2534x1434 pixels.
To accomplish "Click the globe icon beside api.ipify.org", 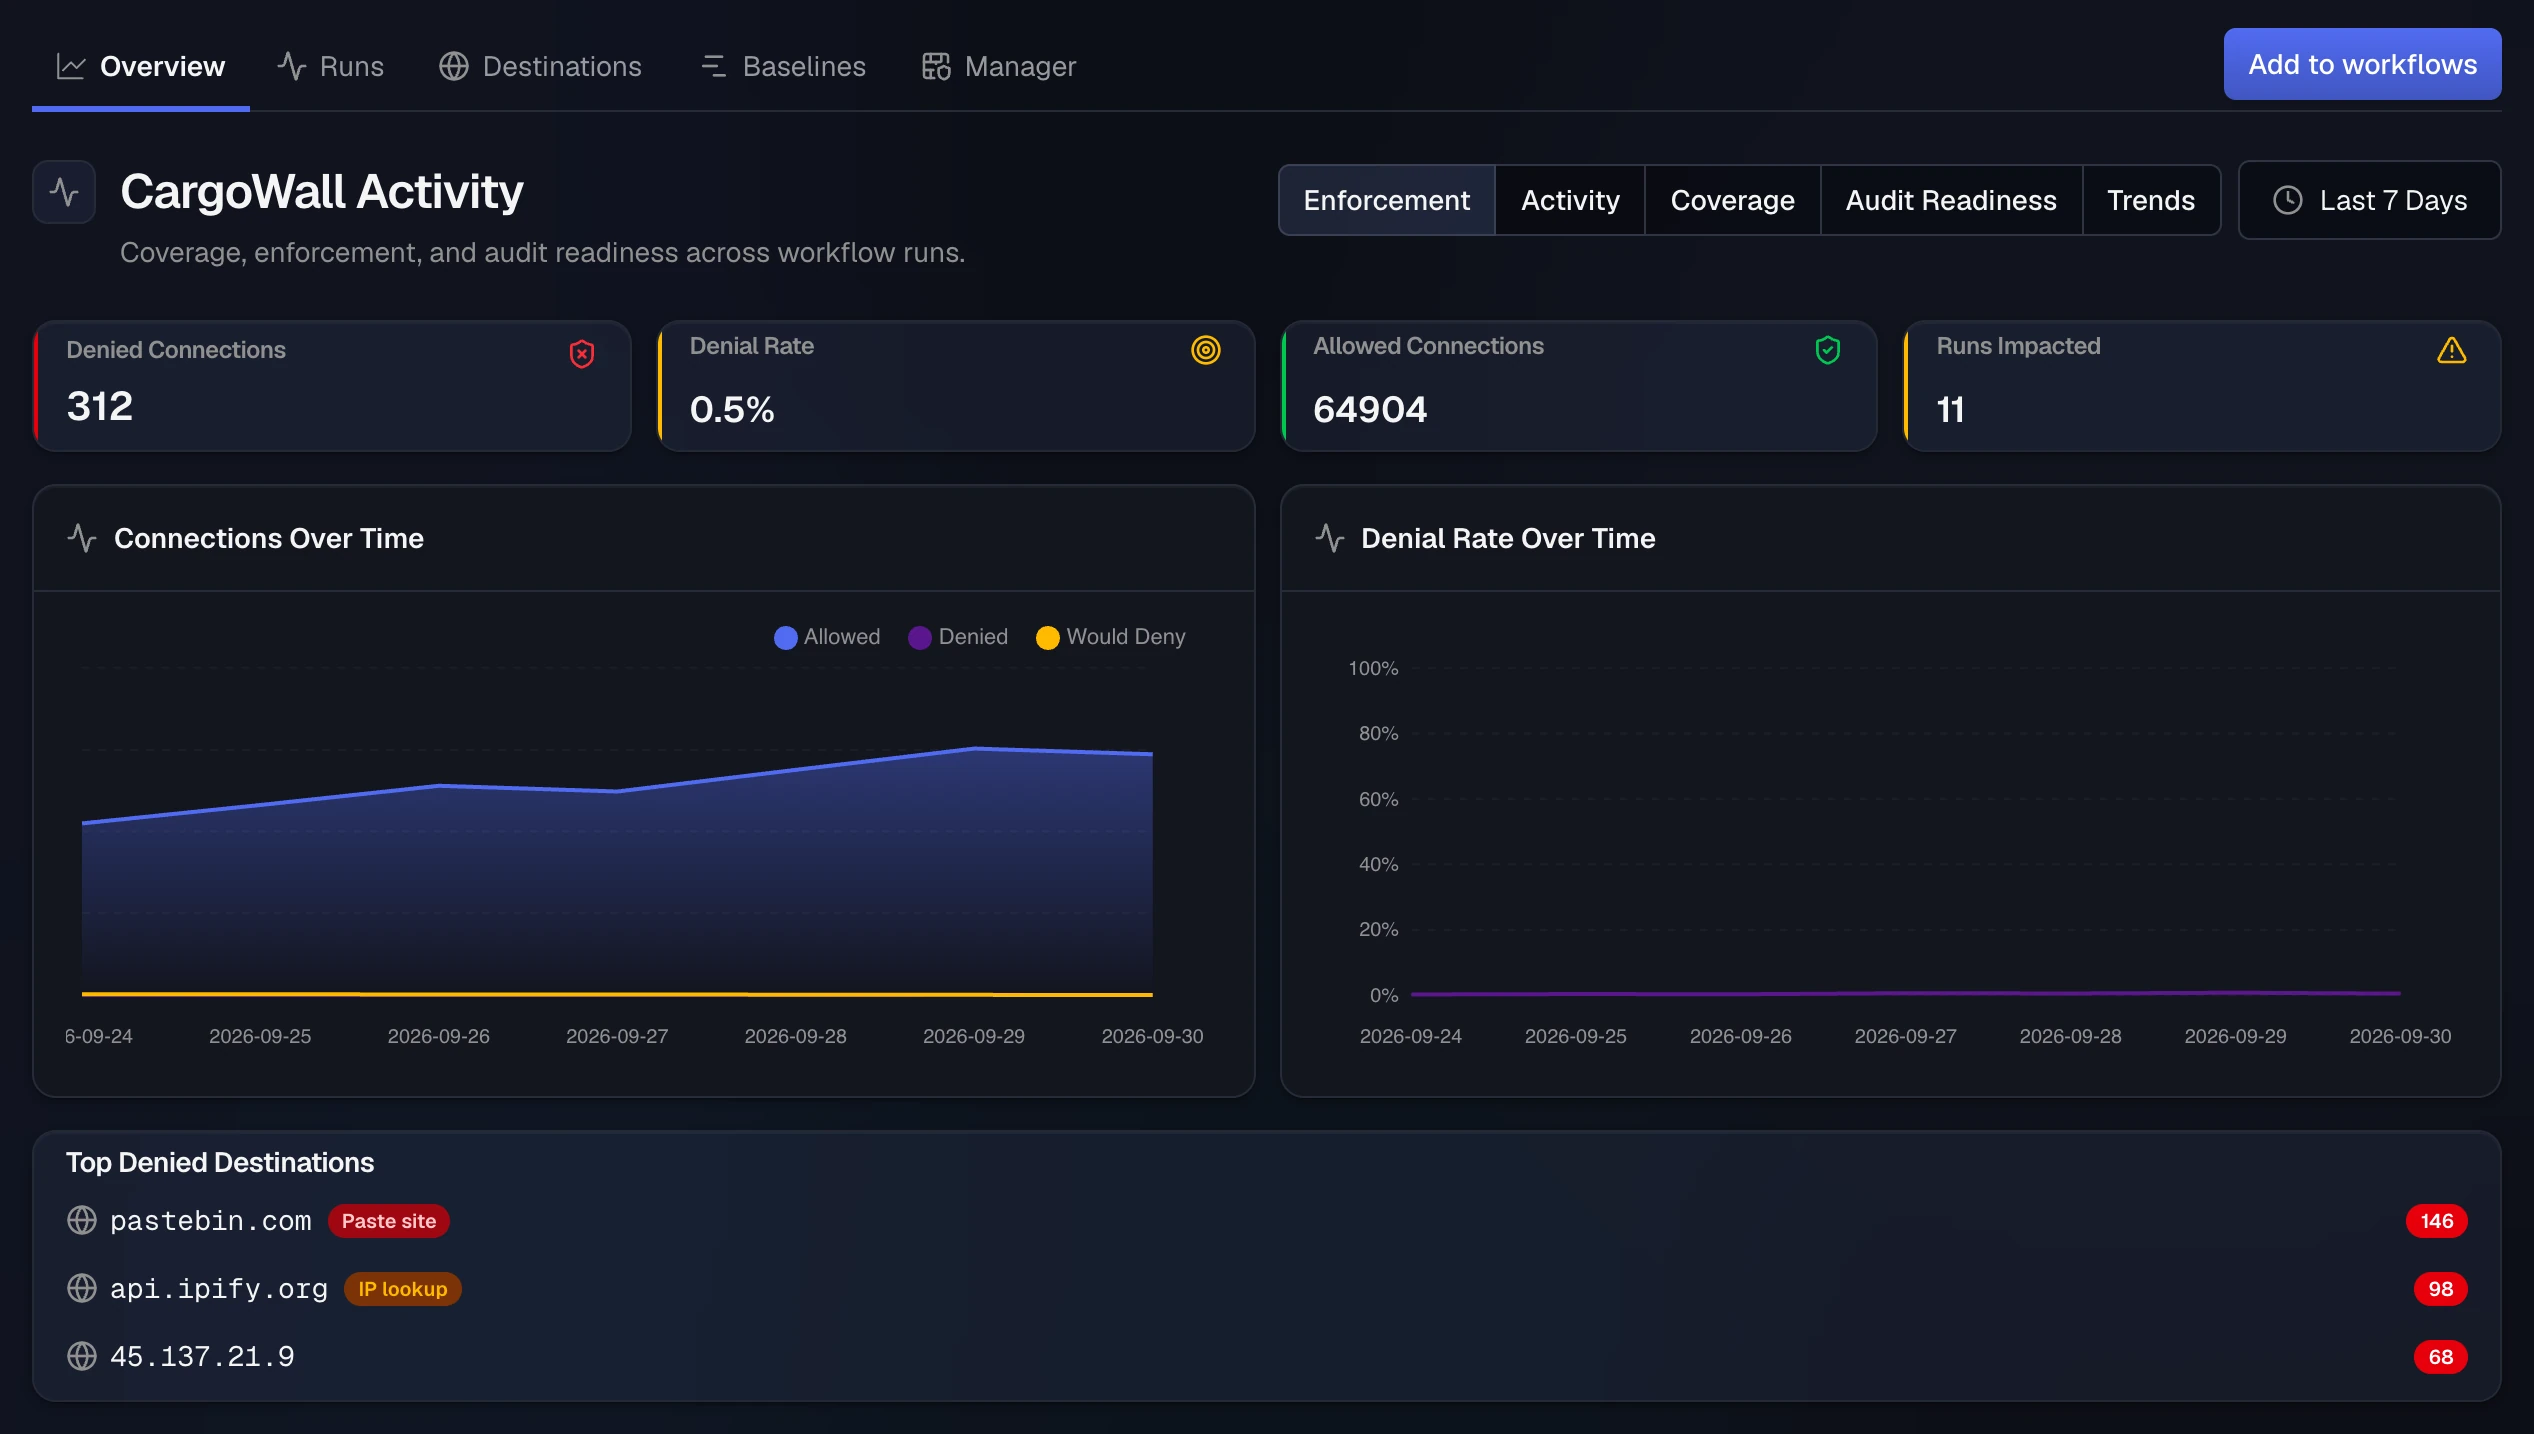I will coord(82,1288).
